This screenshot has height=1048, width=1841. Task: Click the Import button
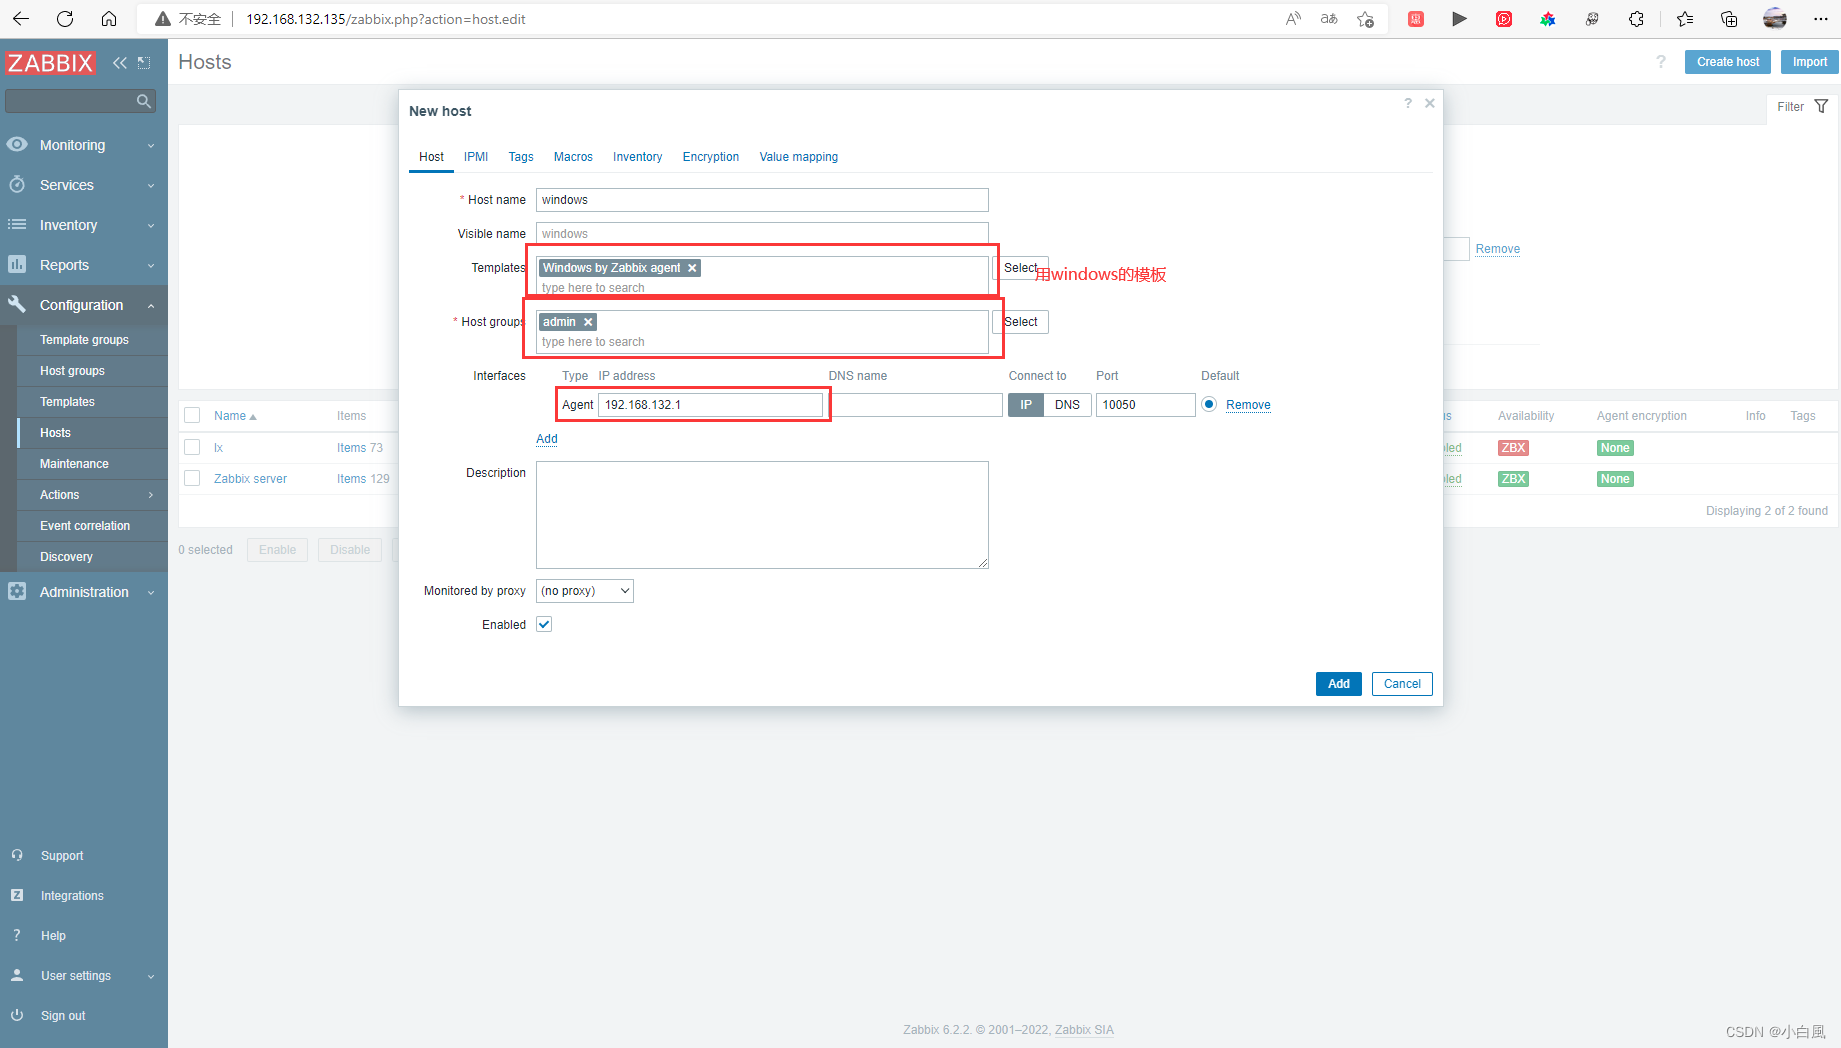coord(1810,62)
